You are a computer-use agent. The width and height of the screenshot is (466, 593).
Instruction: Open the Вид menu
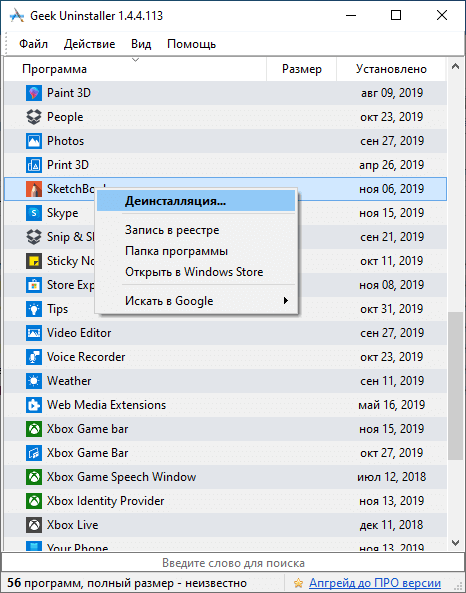[141, 44]
